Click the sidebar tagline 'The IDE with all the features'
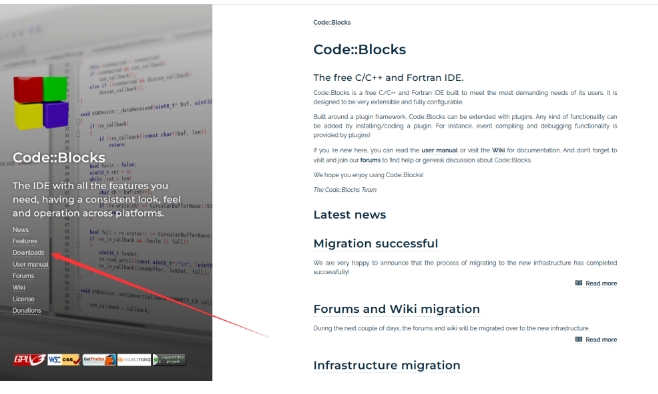Image resolution: width=658 pixels, height=394 pixels. tap(97, 199)
